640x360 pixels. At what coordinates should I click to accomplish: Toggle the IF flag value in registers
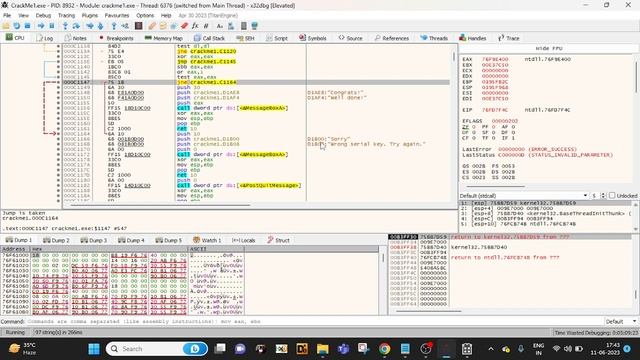tap(513, 138)
